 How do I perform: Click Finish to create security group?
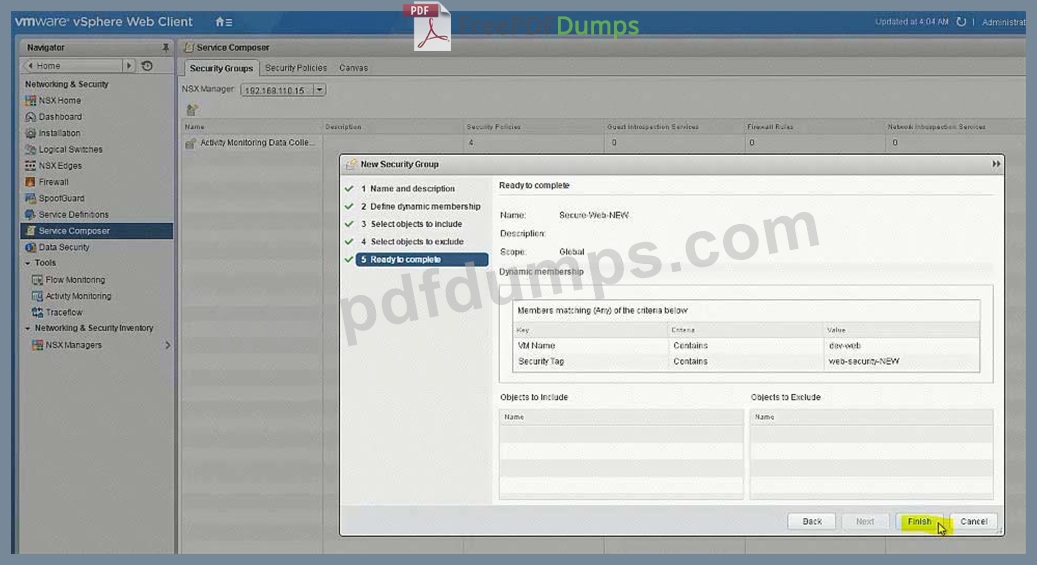[919, 521]
